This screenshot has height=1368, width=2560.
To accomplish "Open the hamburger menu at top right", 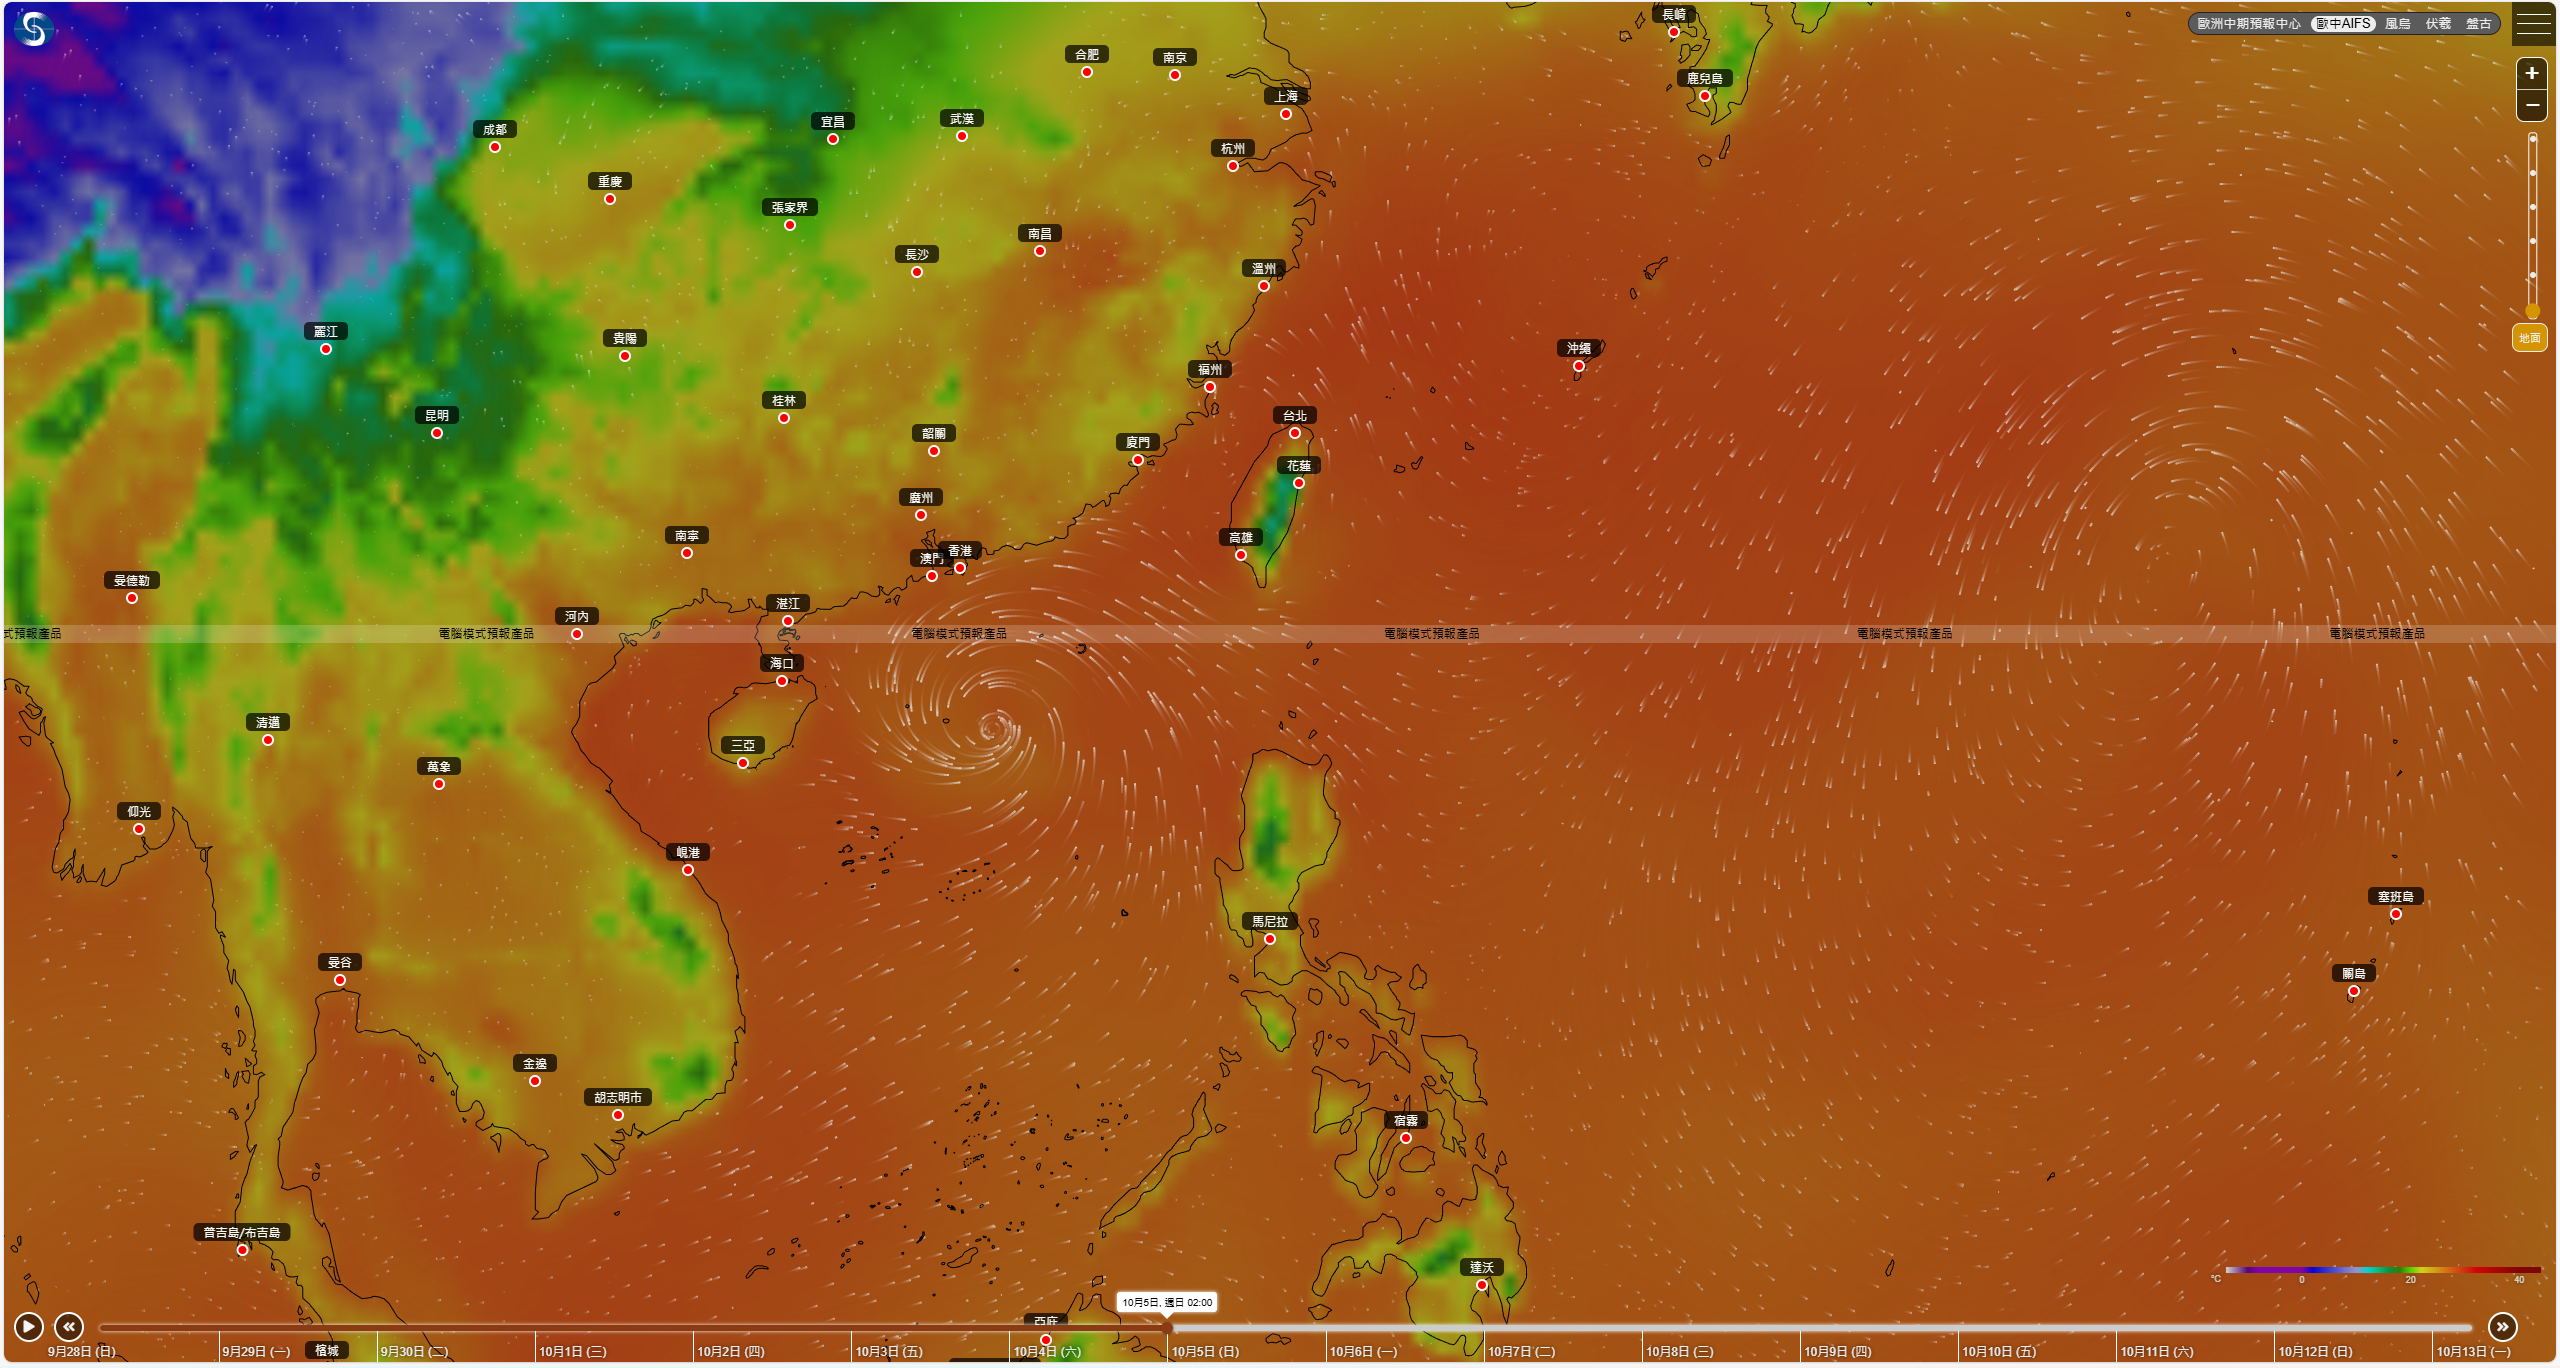I will [x=2533, y=23].
